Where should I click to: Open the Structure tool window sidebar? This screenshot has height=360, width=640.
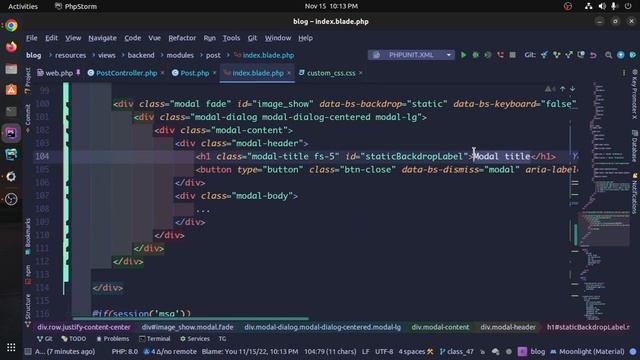point(28,310)
